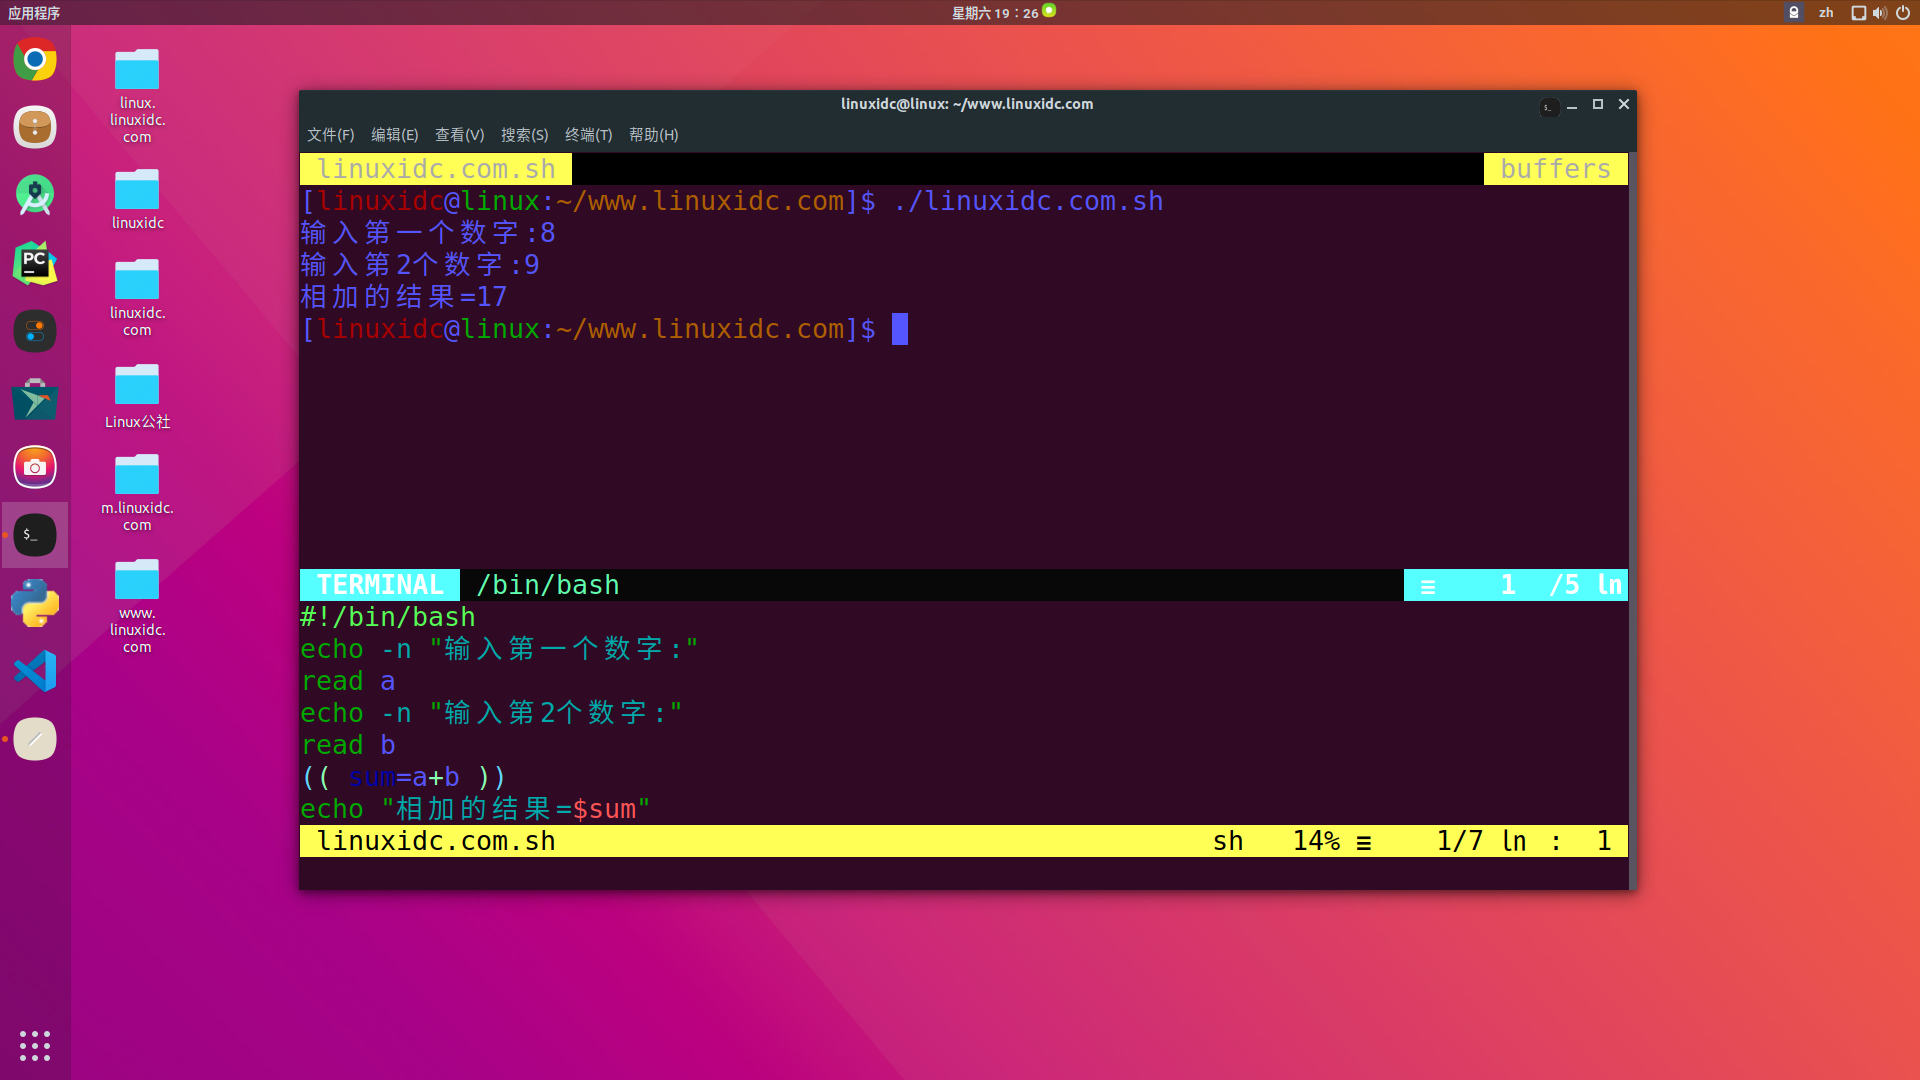1920x1080 pixels.
Task: Open the mail notification icon in system tray
Action: (1793, 13)
